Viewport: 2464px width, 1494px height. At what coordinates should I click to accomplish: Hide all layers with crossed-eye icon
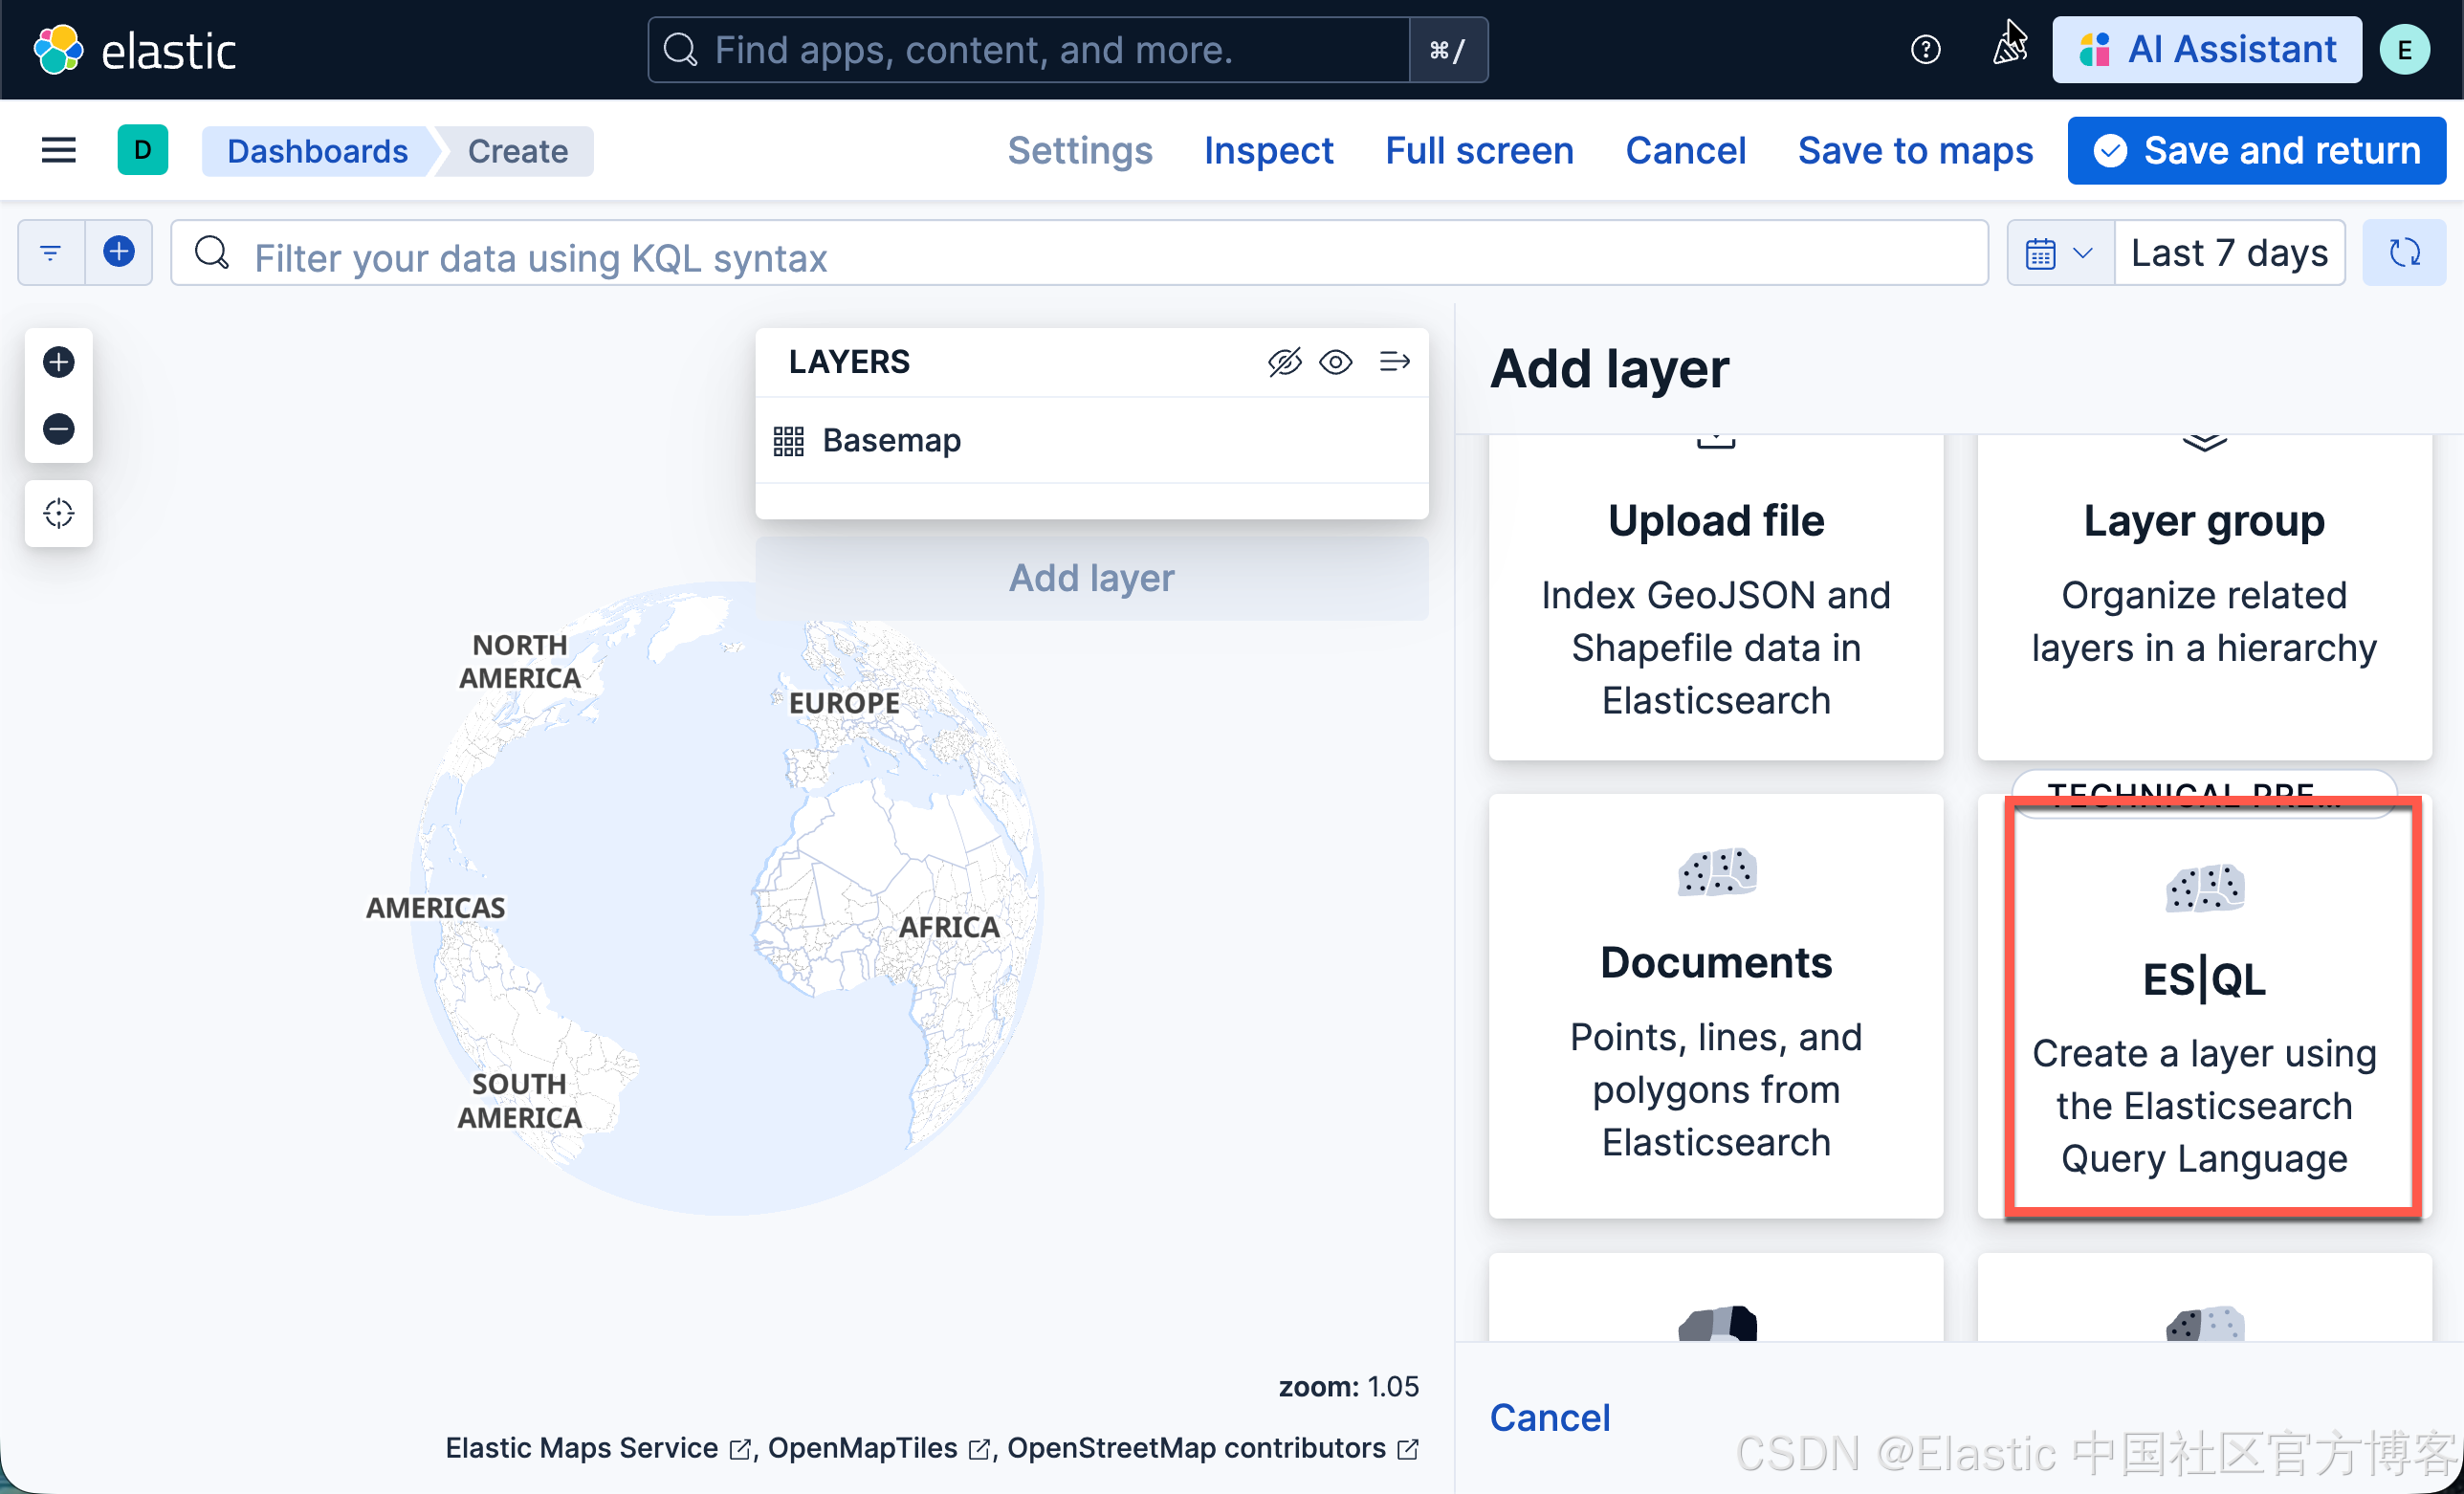1284,362
